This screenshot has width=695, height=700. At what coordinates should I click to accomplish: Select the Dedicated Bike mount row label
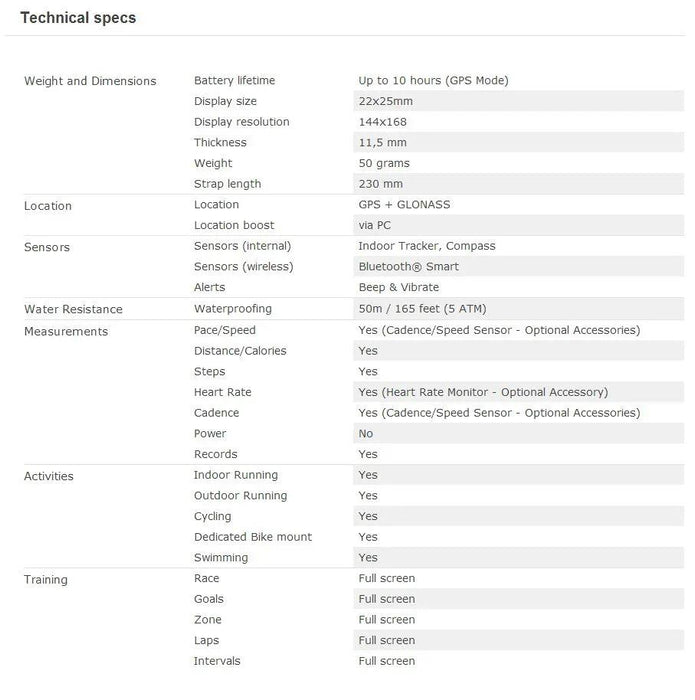[253, 537]
